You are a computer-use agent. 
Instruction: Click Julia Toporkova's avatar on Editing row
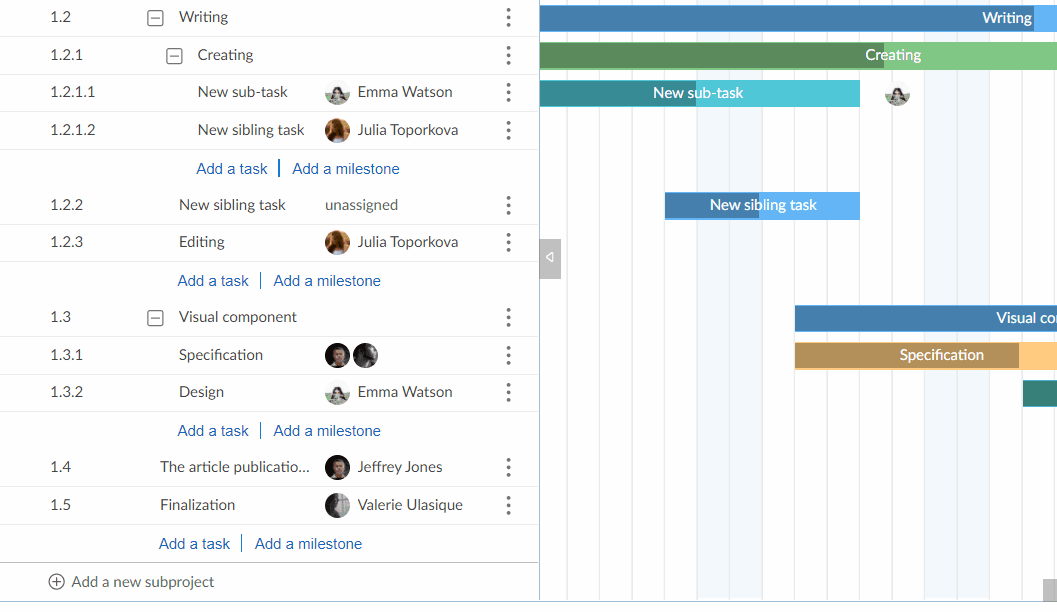[x=337, y=242]
